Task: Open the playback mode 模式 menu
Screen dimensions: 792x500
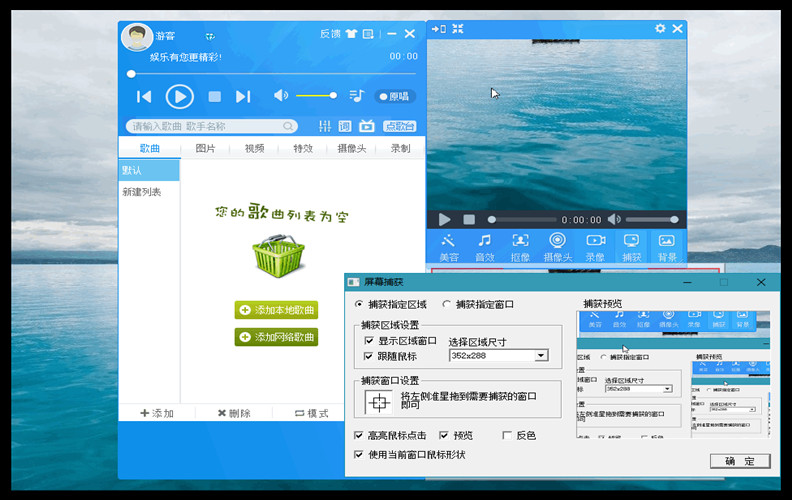Action: point(311,413)
